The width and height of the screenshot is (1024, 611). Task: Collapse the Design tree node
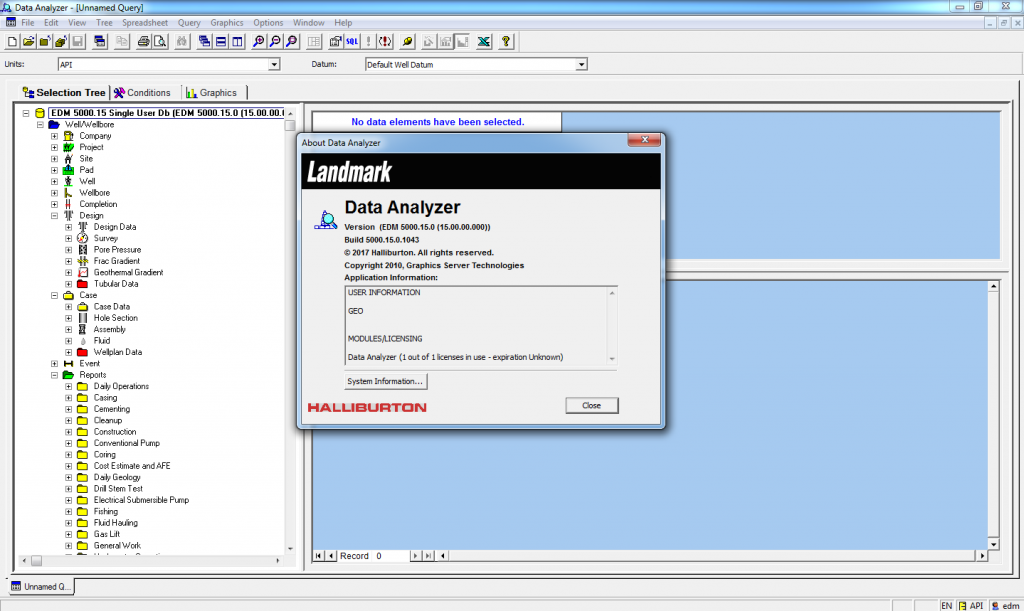pyautogui.click(x=54, y=215)
